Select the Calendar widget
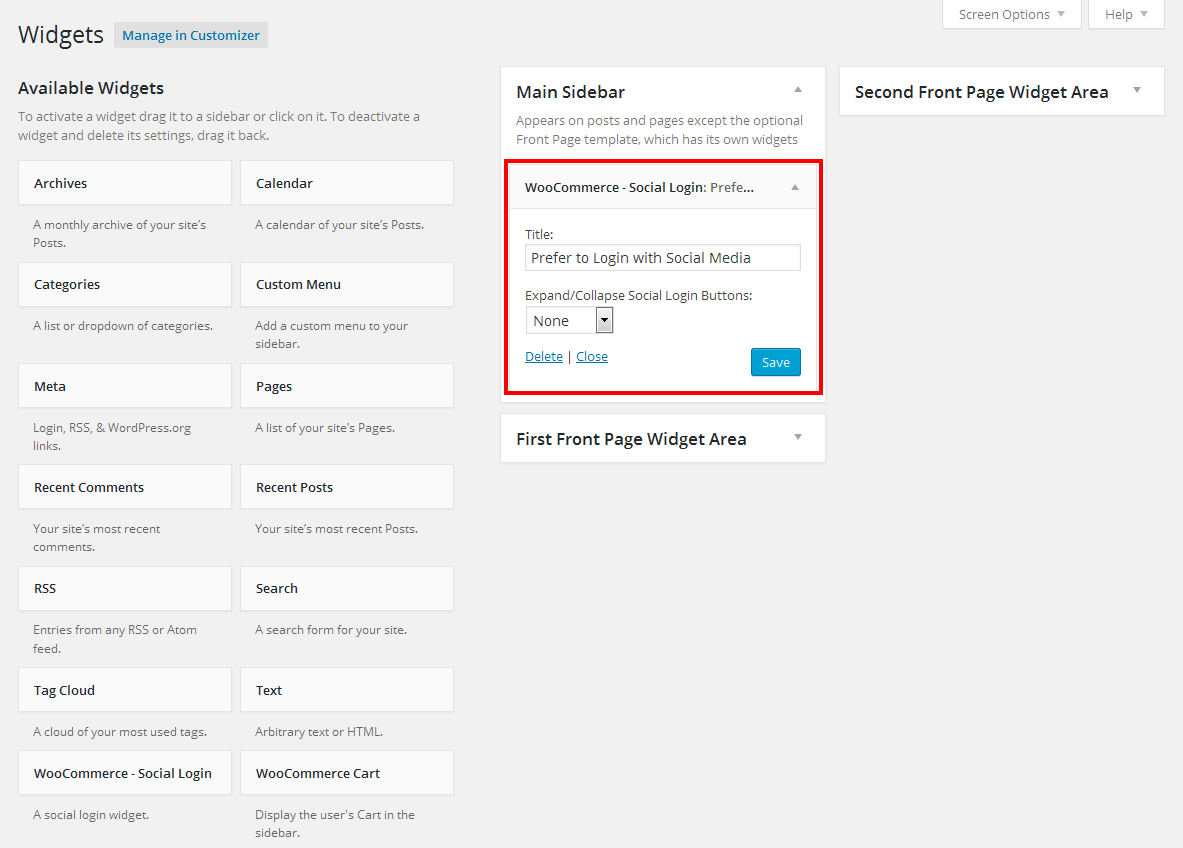 click(x=346, y=183)
